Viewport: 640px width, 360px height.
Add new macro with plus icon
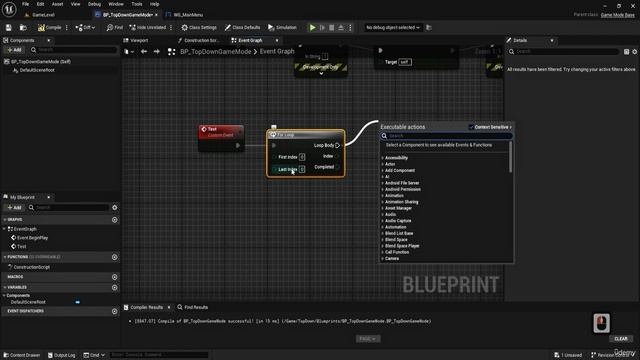(x=115, y=277)
